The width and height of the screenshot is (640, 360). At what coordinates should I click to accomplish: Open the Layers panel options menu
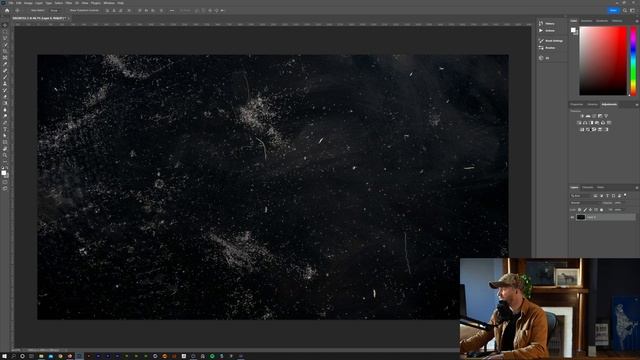click(637, 187)
